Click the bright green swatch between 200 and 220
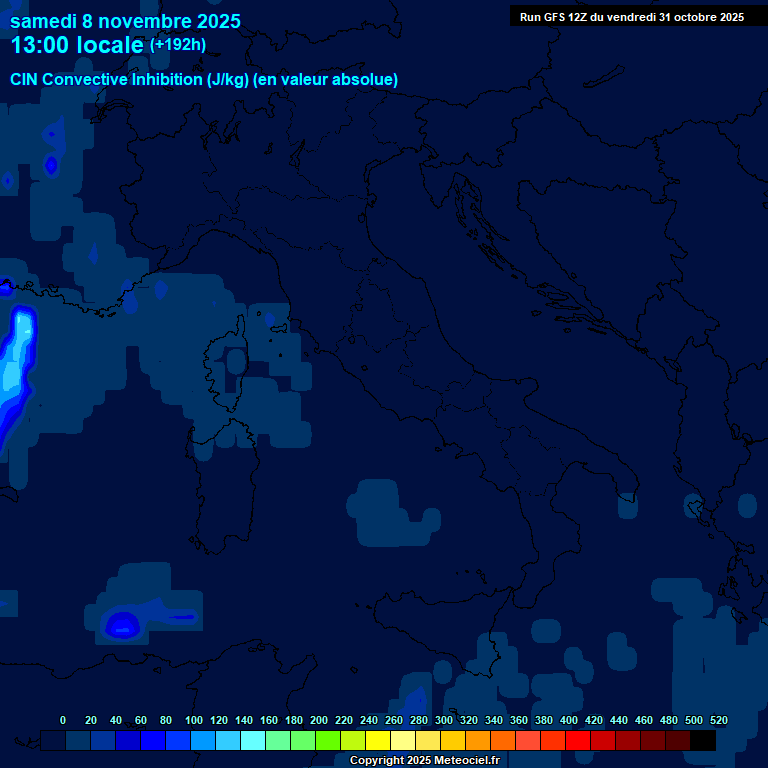 pos(328,740)
